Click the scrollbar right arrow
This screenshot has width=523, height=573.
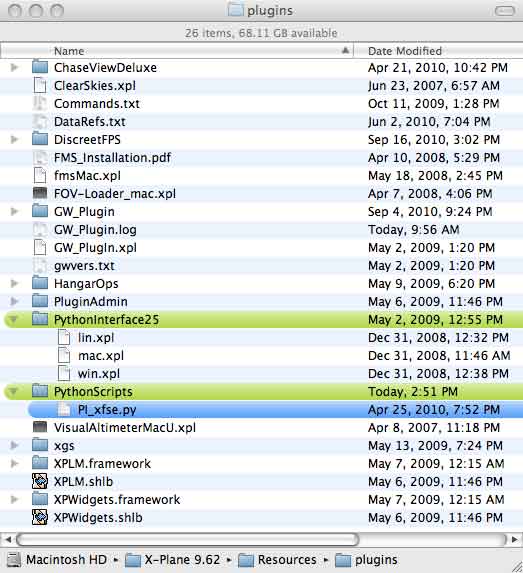coord(515,539)
